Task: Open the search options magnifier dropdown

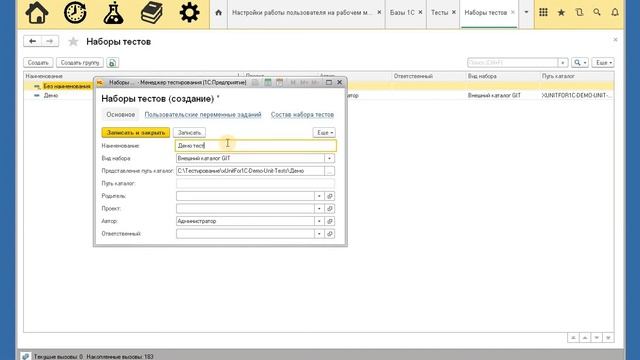Action: click(580, 63)
